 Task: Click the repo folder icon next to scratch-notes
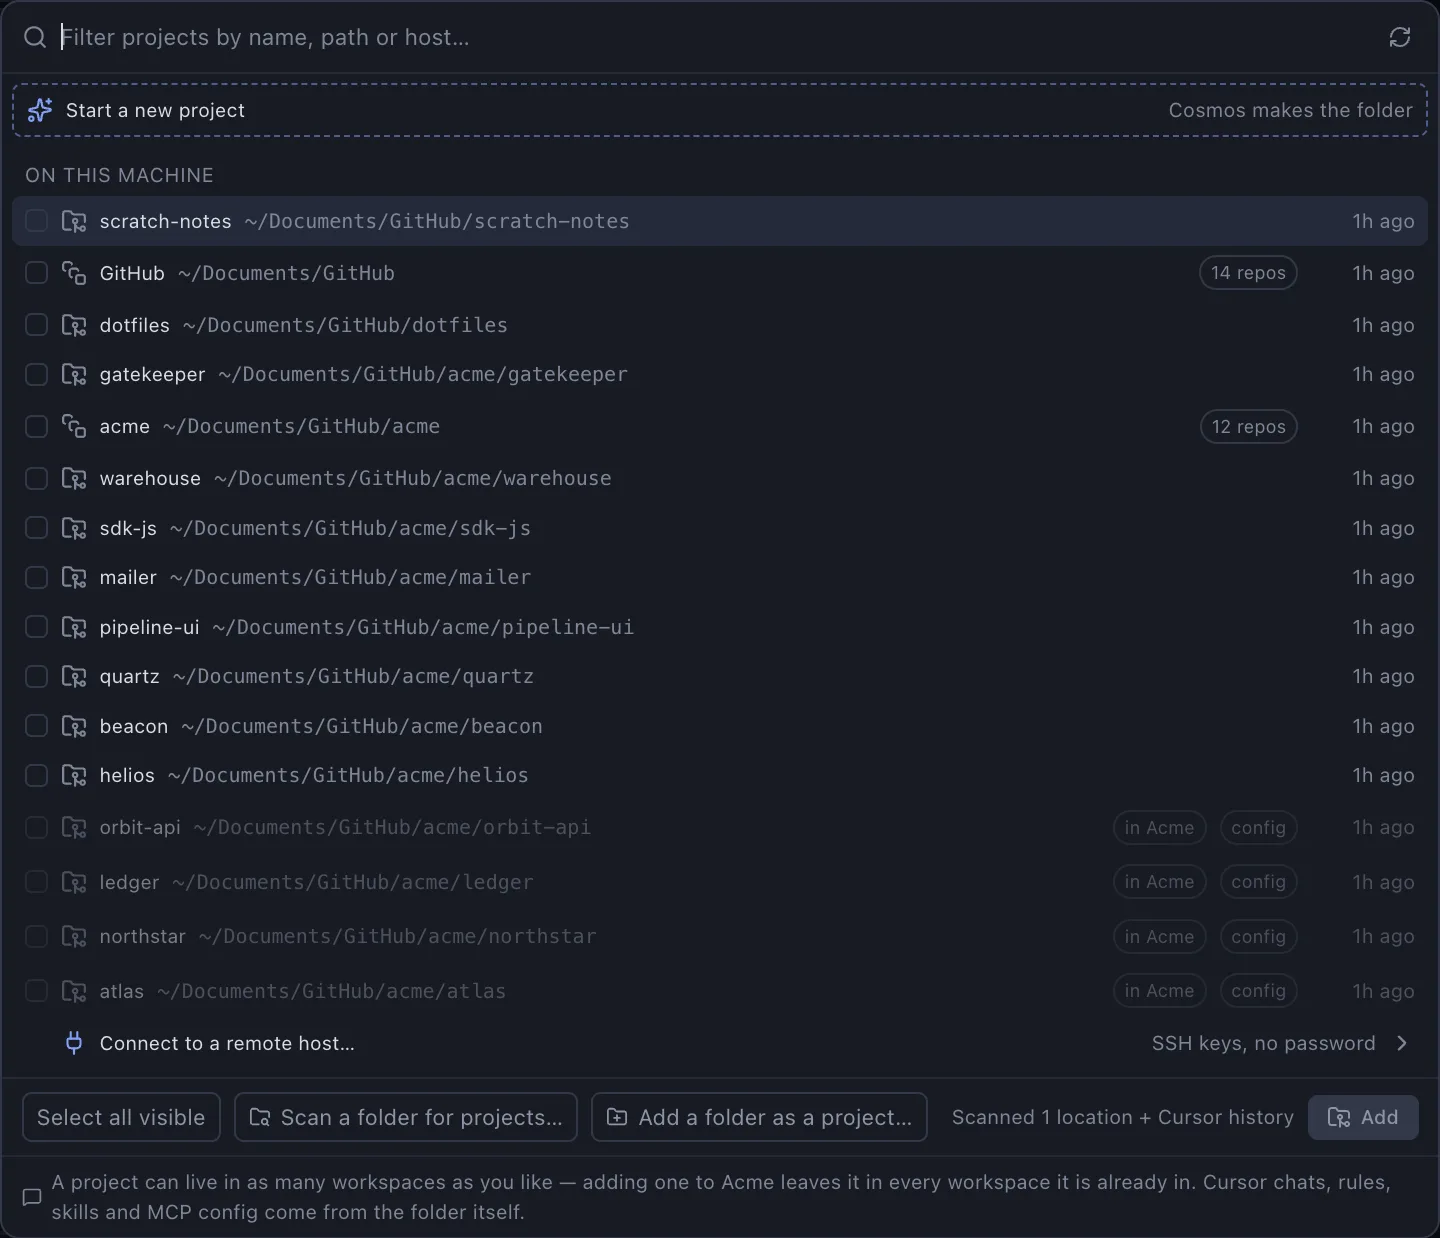[x=74, y=221]
